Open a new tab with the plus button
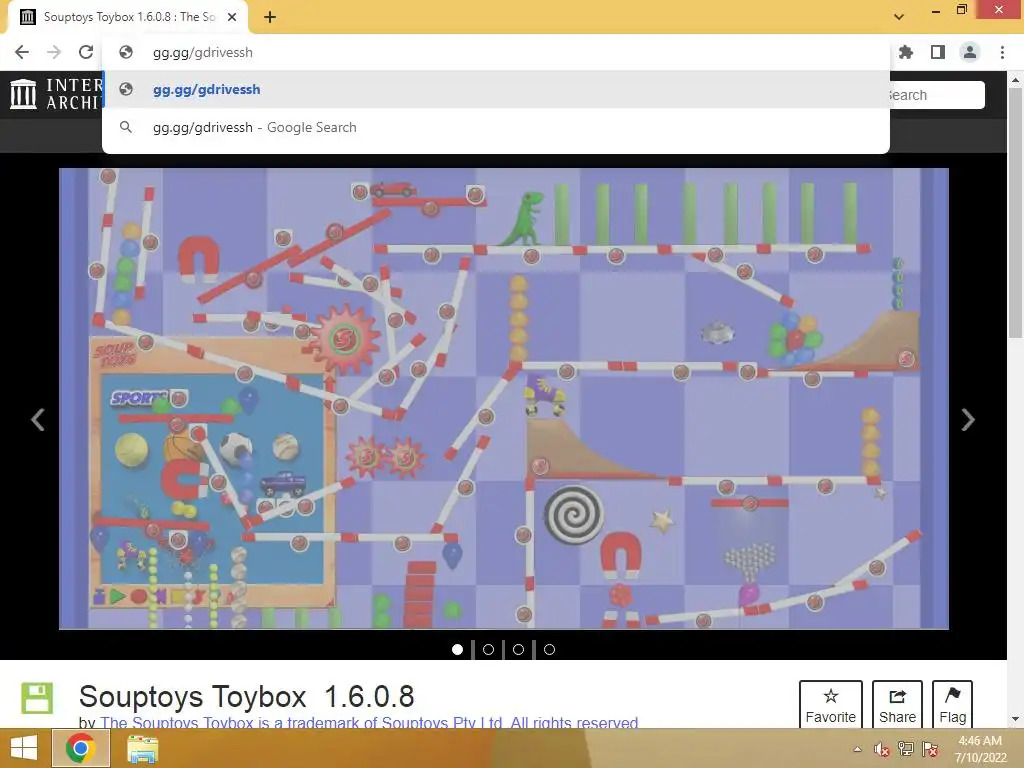 point(270,17)
